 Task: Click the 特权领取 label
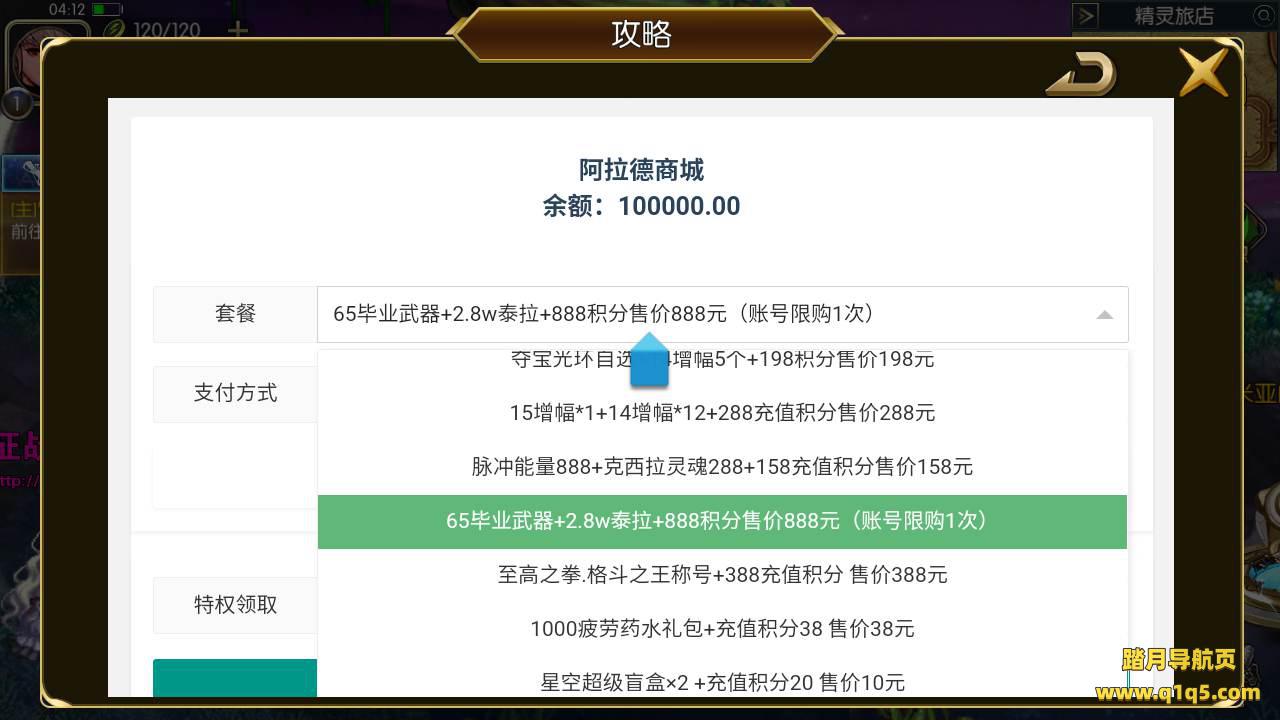[x=235, y=605]
